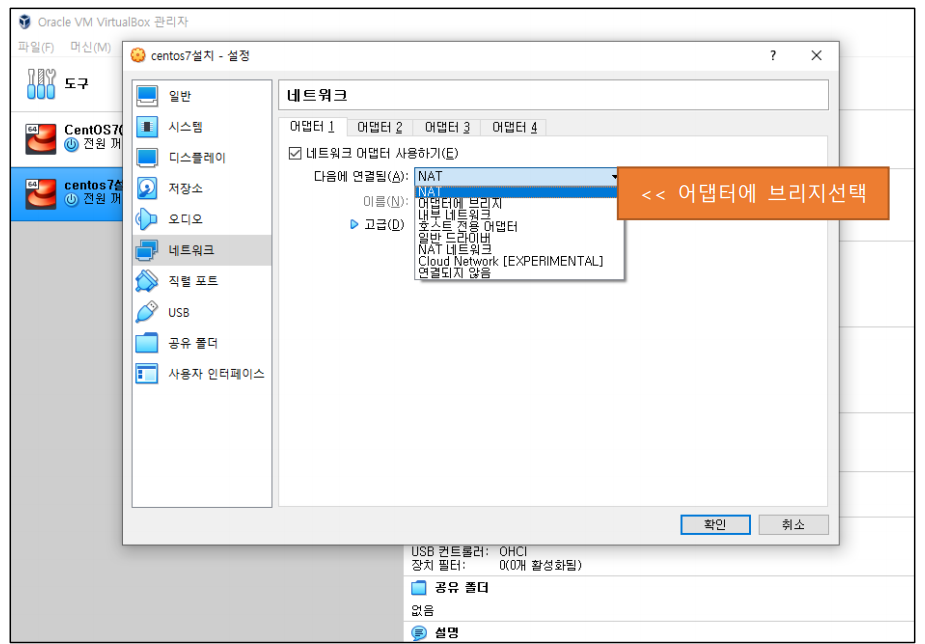Click the 취소 button
Image resolution: width=925 pixels, height=644 pixels.
pyautogui.click(x=793, y=524)
